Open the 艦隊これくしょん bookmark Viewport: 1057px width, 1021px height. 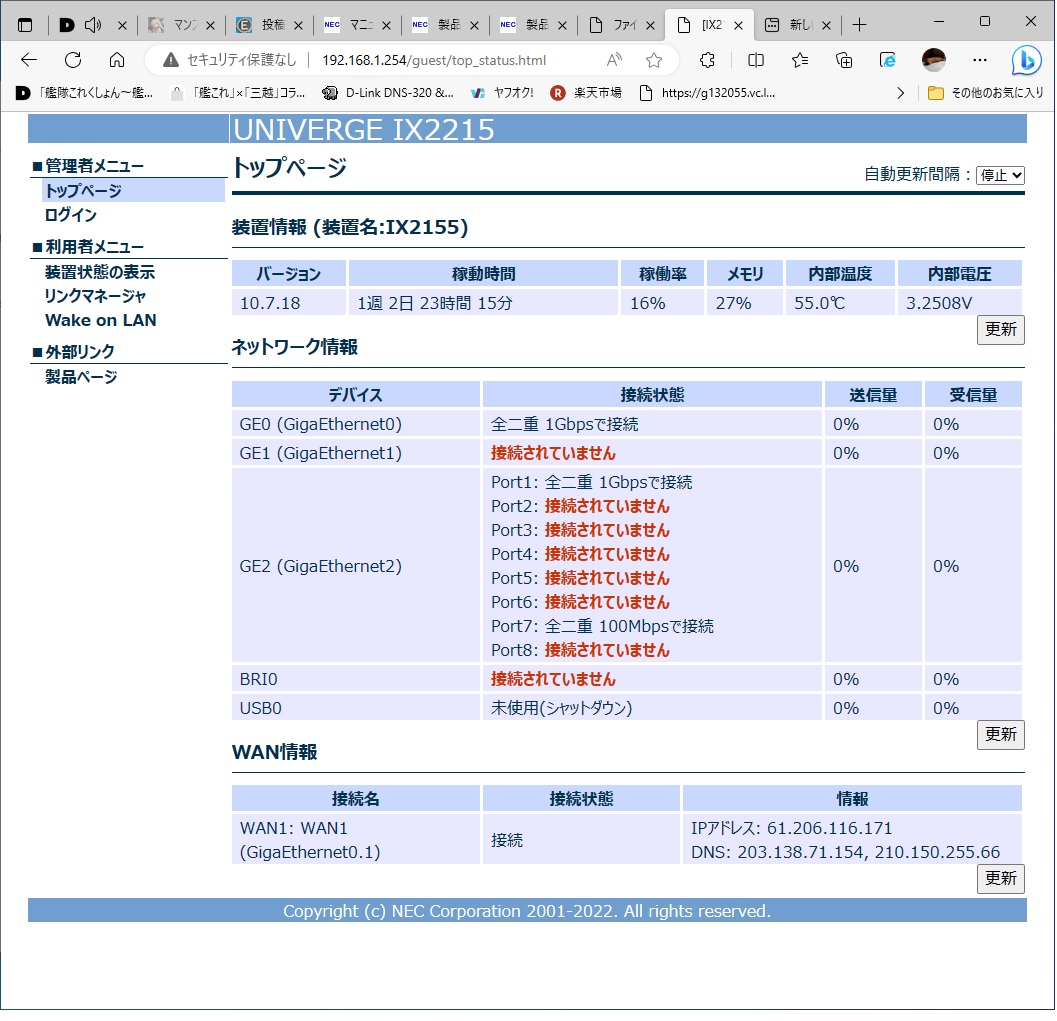click(86, 93)
